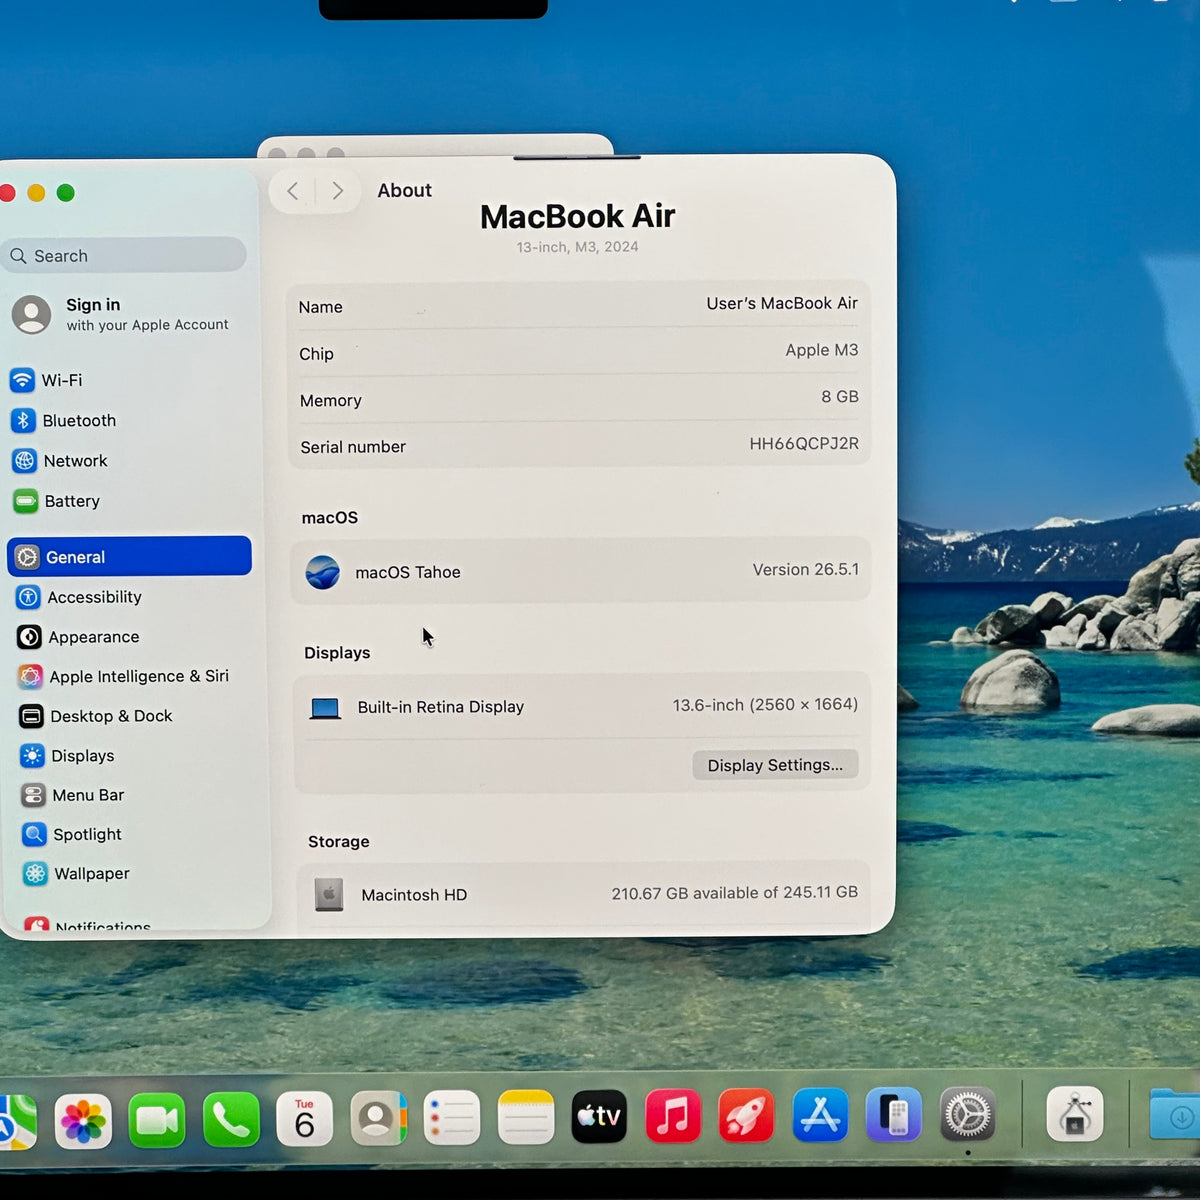
Task: Open Spotlight settings
Action: click(x=73, y=834)
